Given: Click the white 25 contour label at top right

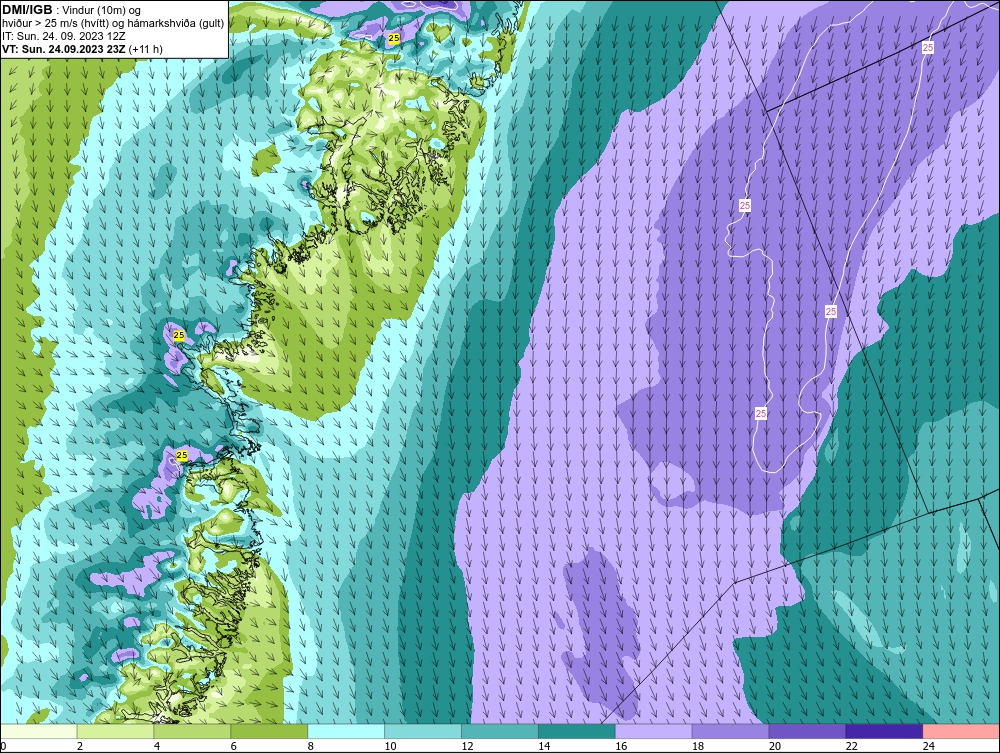Looking at the screenshot, I should (928, 47).
